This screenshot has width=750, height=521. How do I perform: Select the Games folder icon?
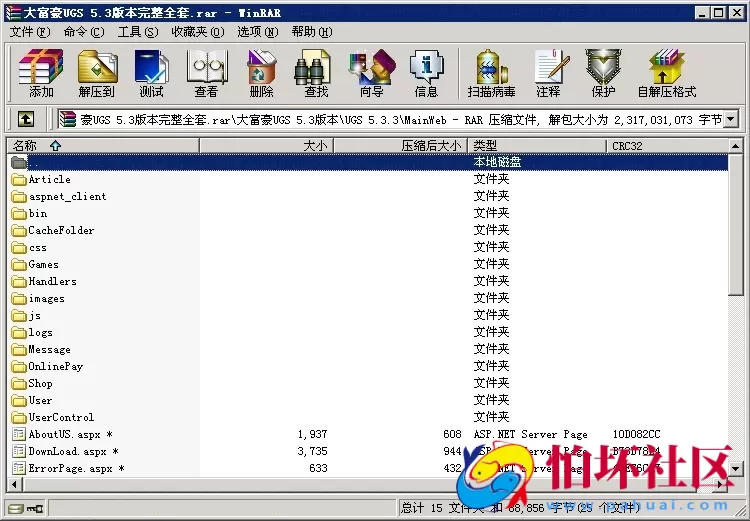[19, 265]
